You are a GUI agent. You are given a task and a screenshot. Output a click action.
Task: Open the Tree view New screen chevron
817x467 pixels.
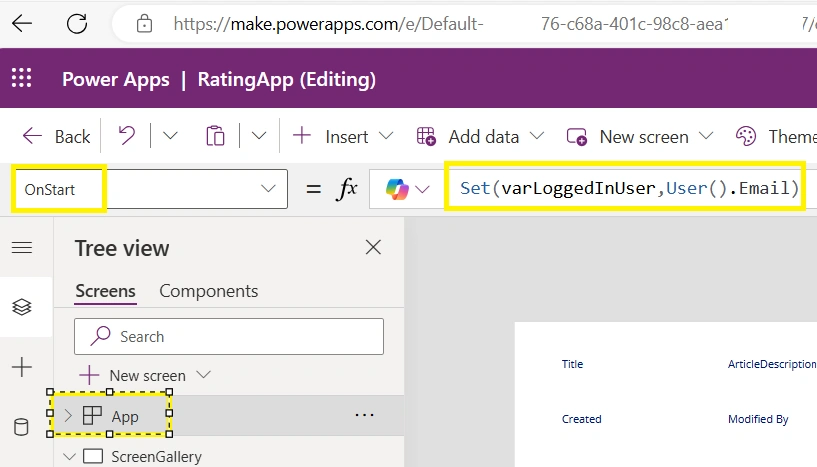[203, 374]
